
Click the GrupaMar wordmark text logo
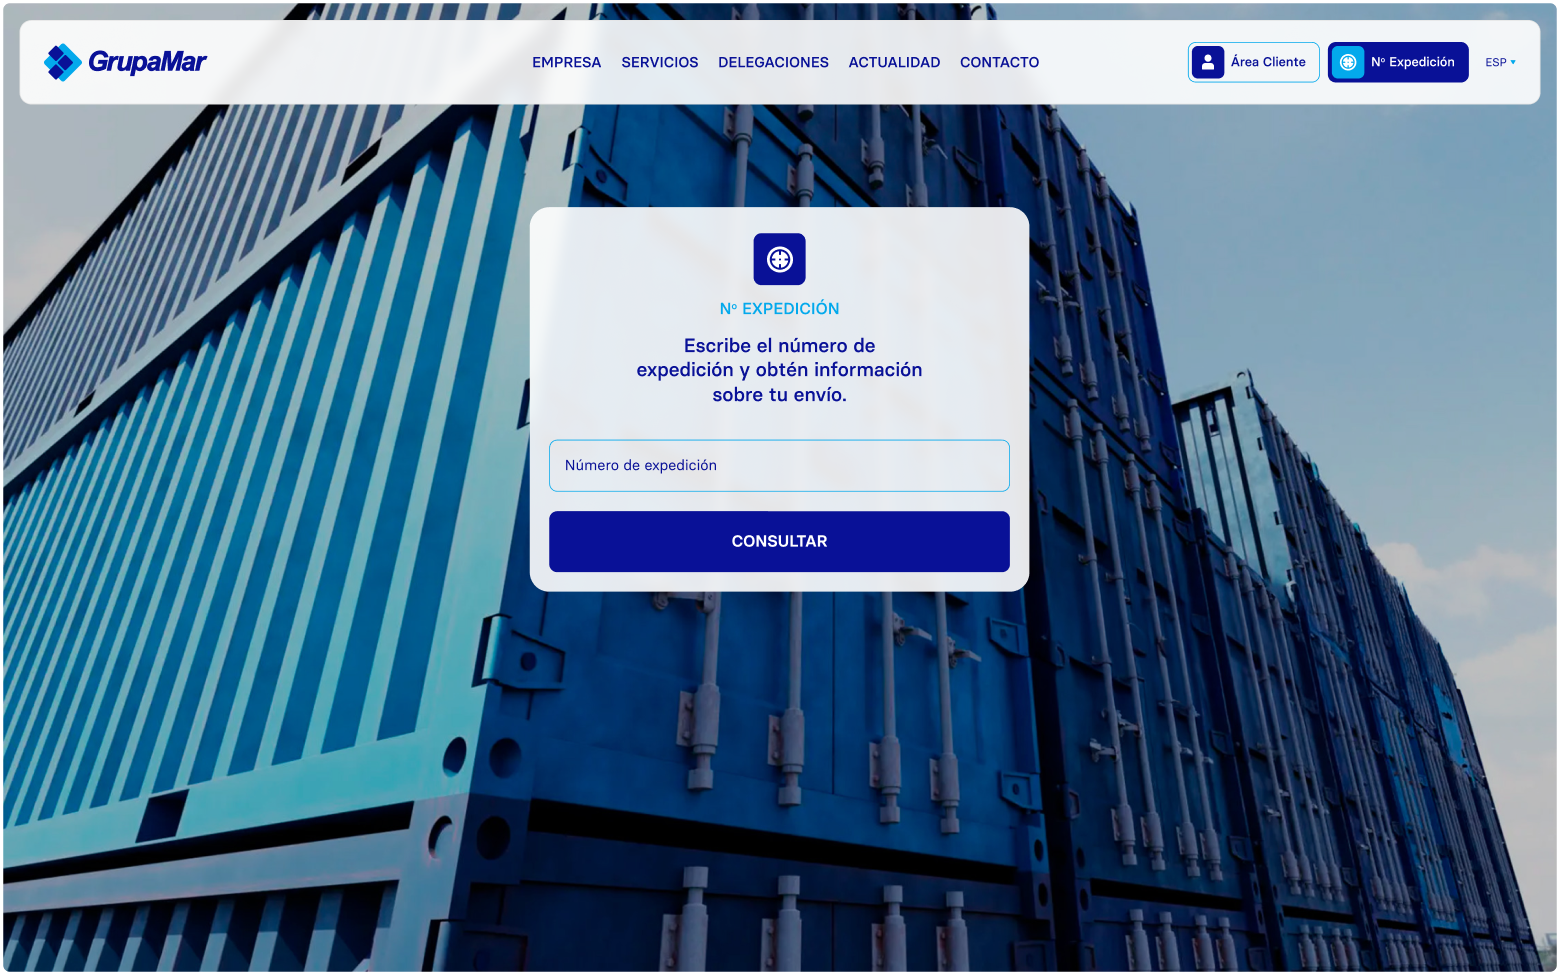146,62
